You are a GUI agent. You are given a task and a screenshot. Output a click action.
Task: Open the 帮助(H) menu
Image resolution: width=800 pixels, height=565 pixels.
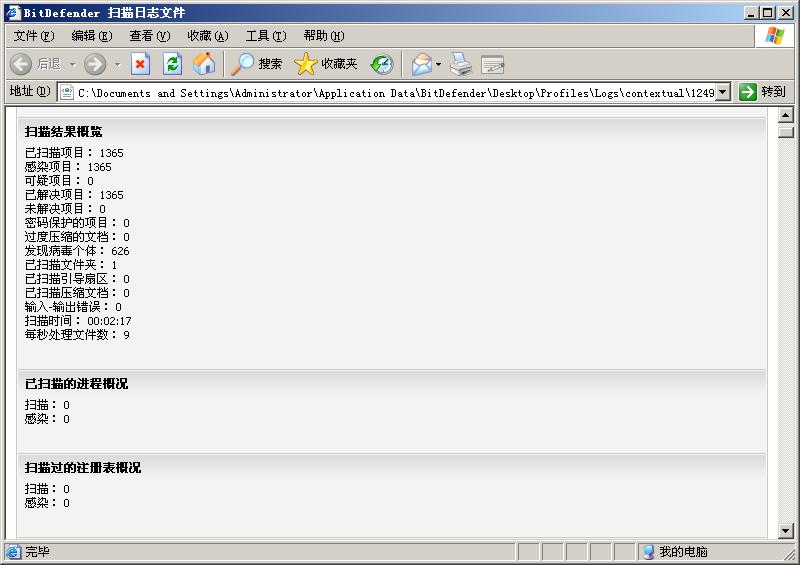pyautogui.click(x=323, y=36)
